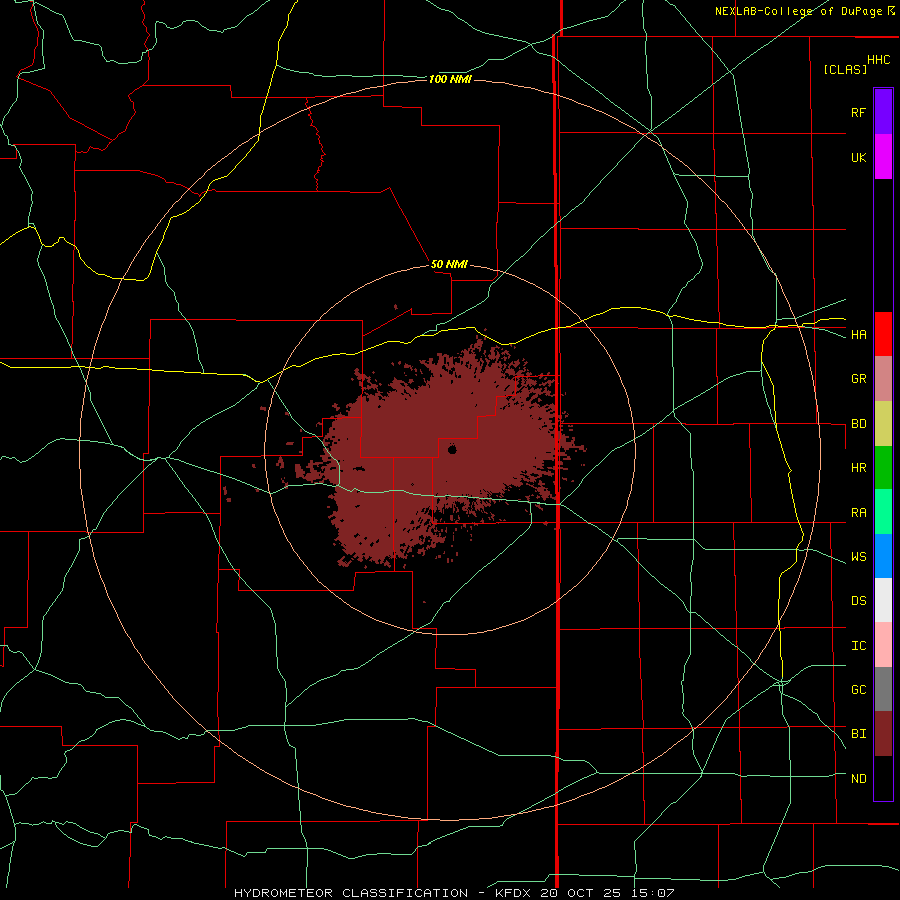Click the GC gray color swatch

coord(883,689)
